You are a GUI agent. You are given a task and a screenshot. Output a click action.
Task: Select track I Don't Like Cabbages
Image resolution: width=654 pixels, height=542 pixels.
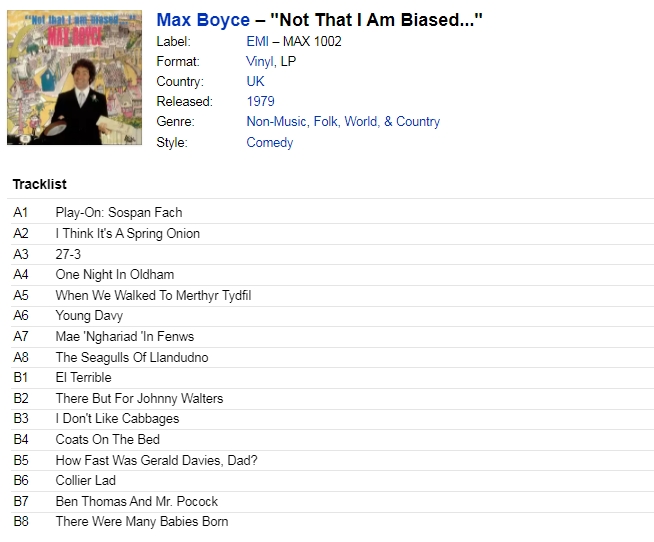117,418
